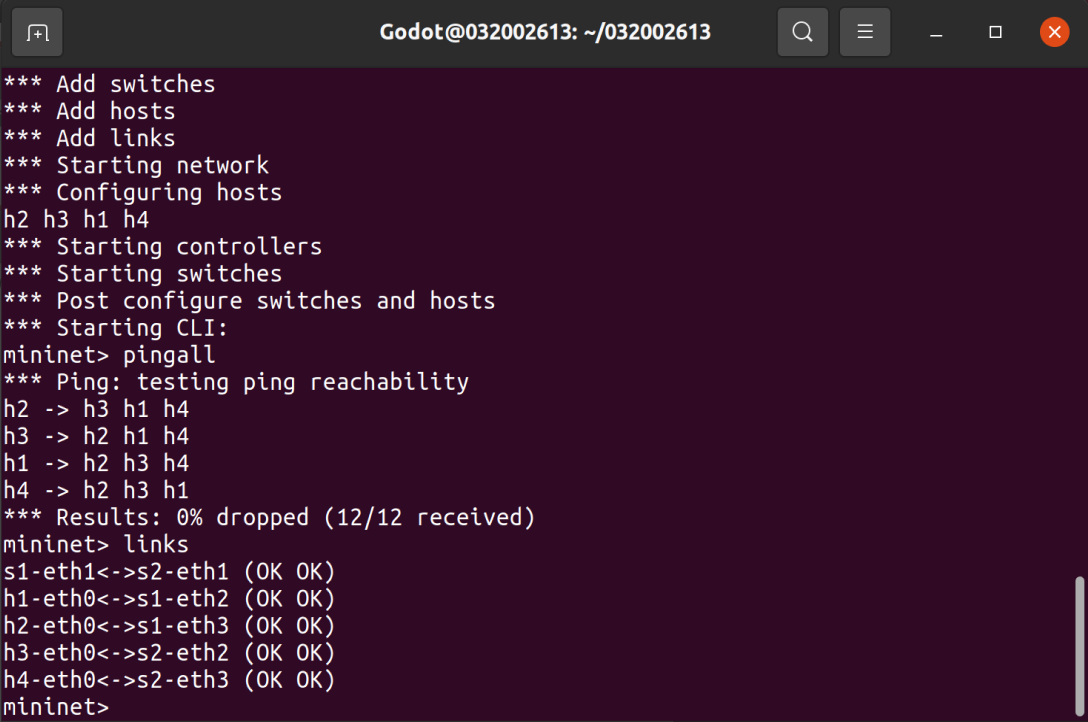
Task: Open a new terminal tab
Action: (37, 33)
